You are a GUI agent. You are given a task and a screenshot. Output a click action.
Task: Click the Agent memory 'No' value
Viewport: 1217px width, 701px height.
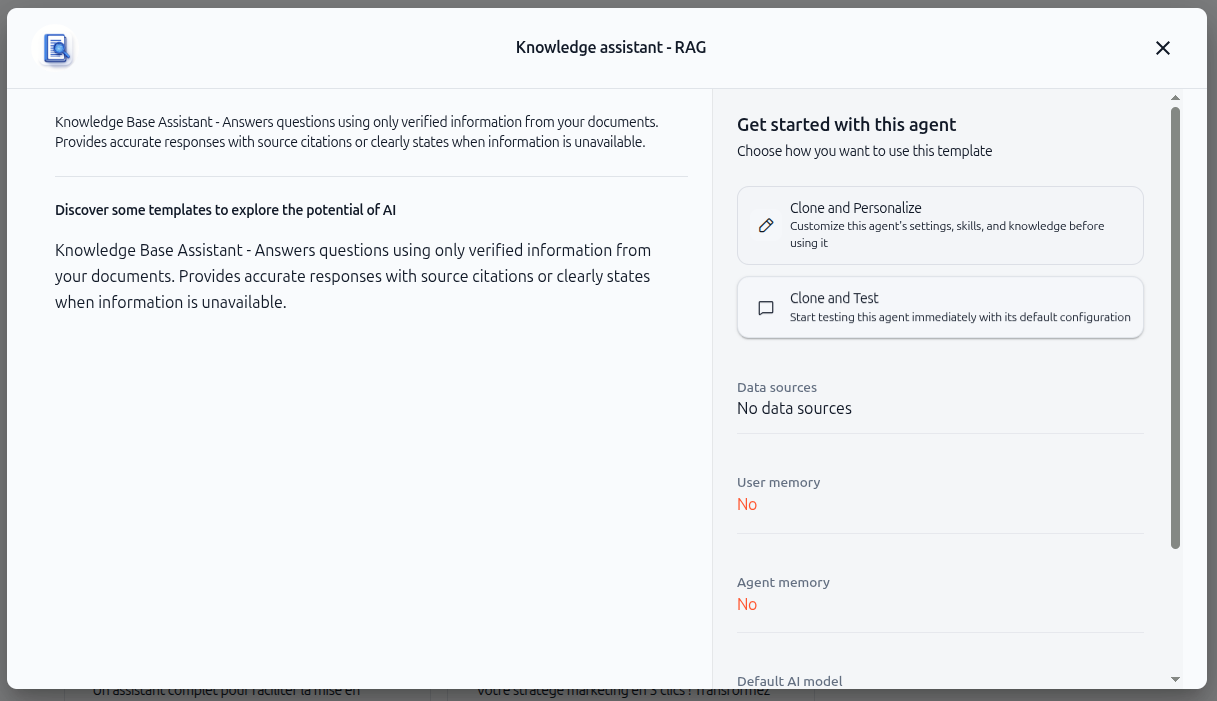pyautogui.click(x=747, y=604)
